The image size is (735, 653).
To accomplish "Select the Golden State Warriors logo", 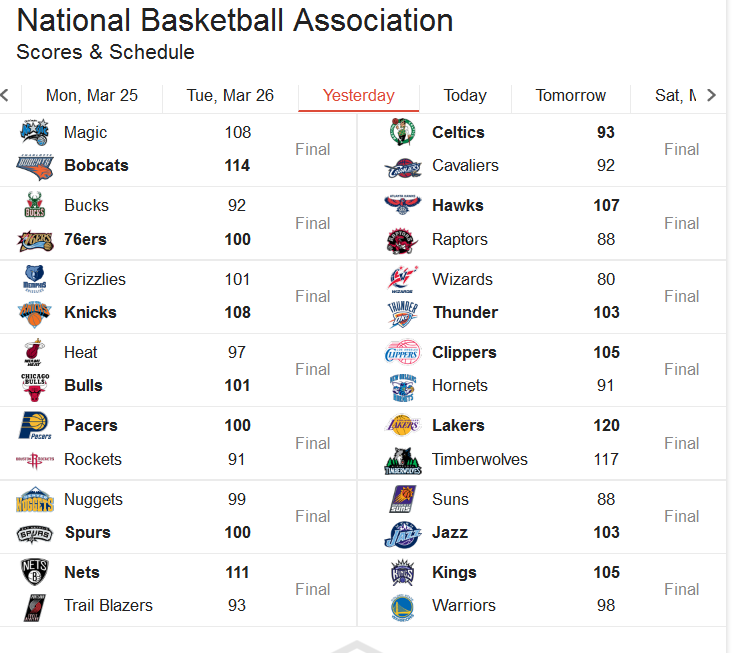I will (403, 606).
